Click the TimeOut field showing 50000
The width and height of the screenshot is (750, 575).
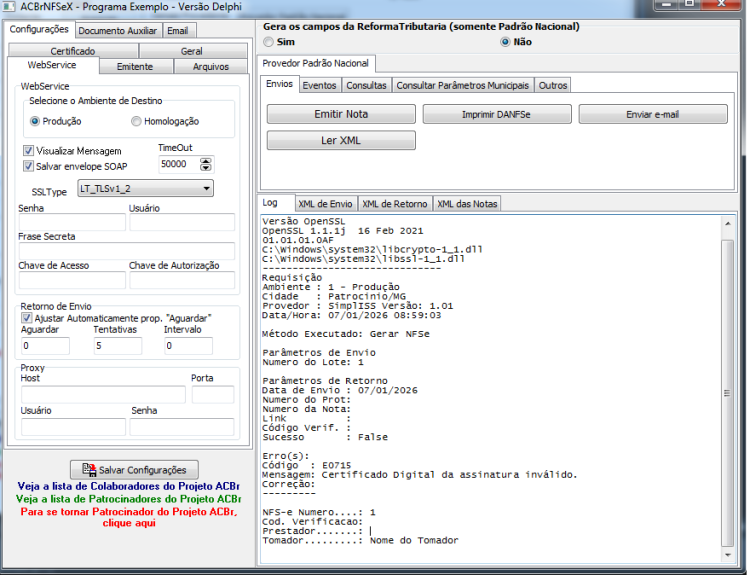click(x=179, y=164)
